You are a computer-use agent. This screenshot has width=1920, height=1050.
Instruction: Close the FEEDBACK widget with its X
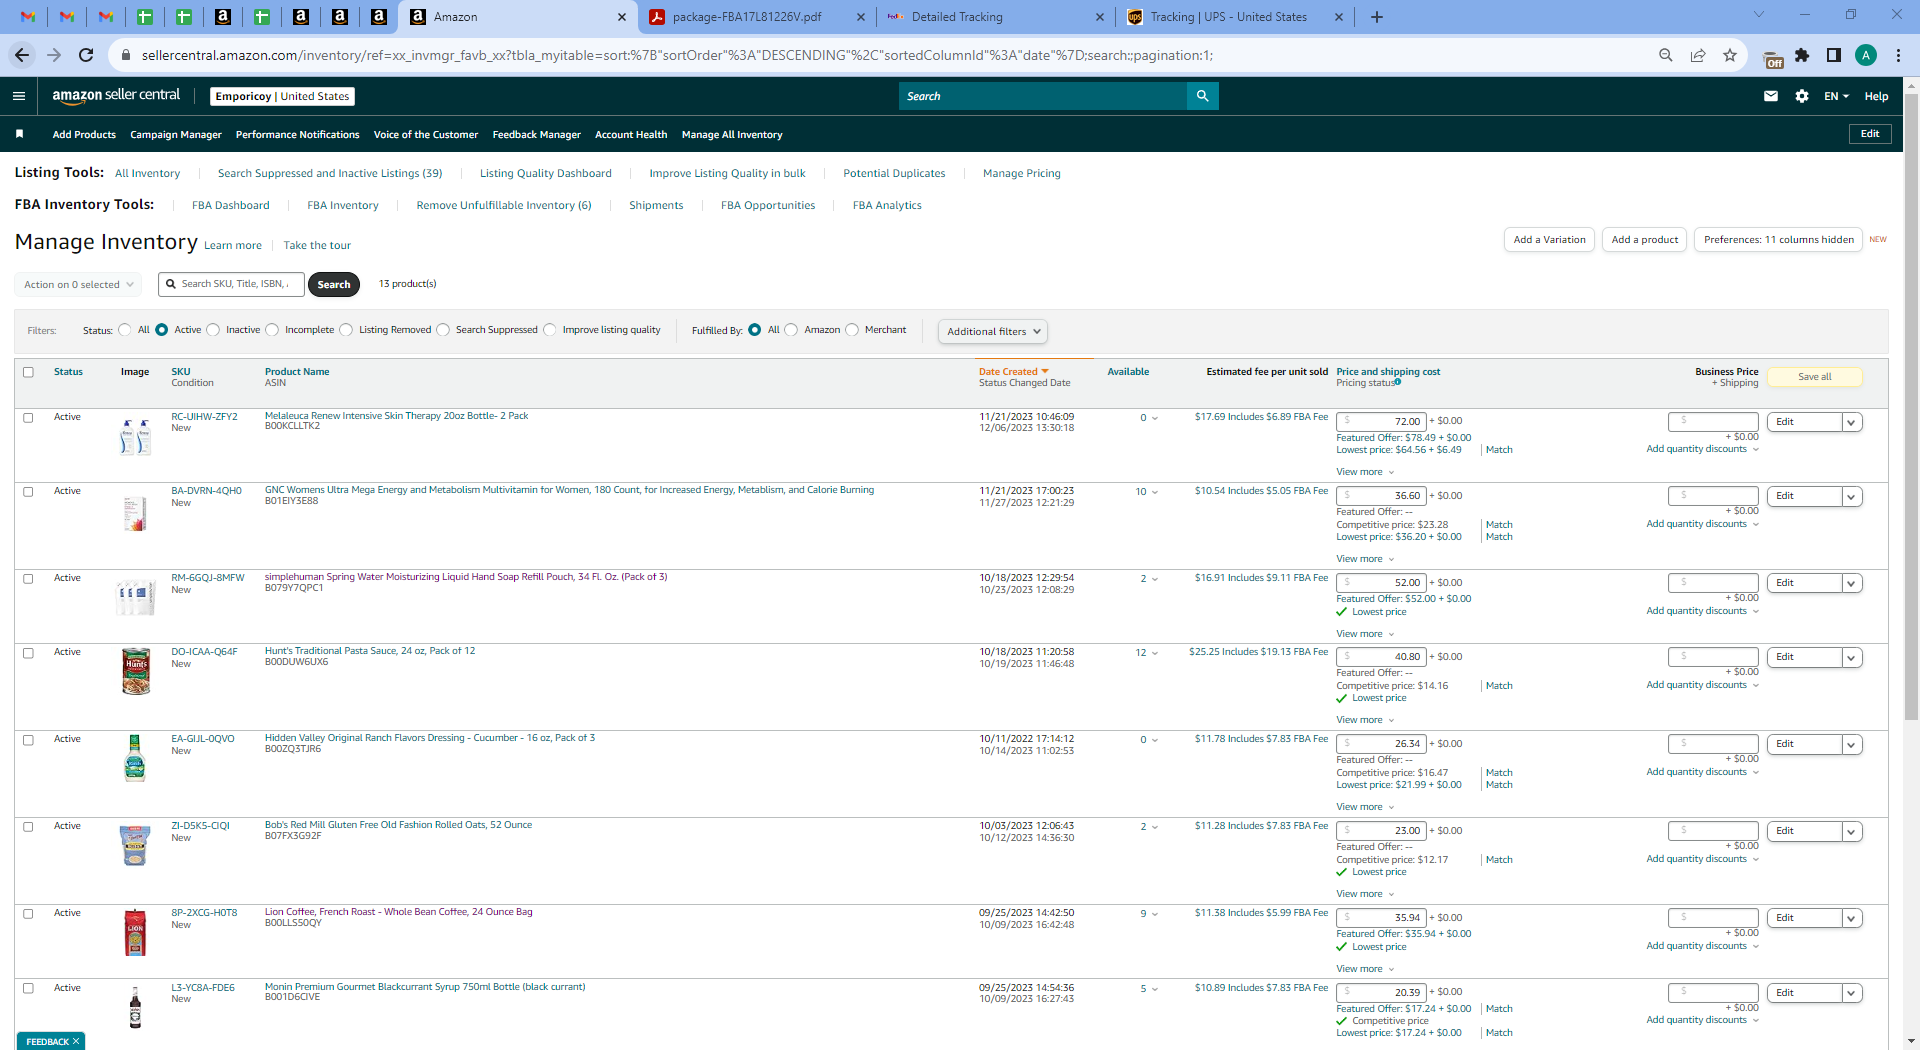point(76,1041)
